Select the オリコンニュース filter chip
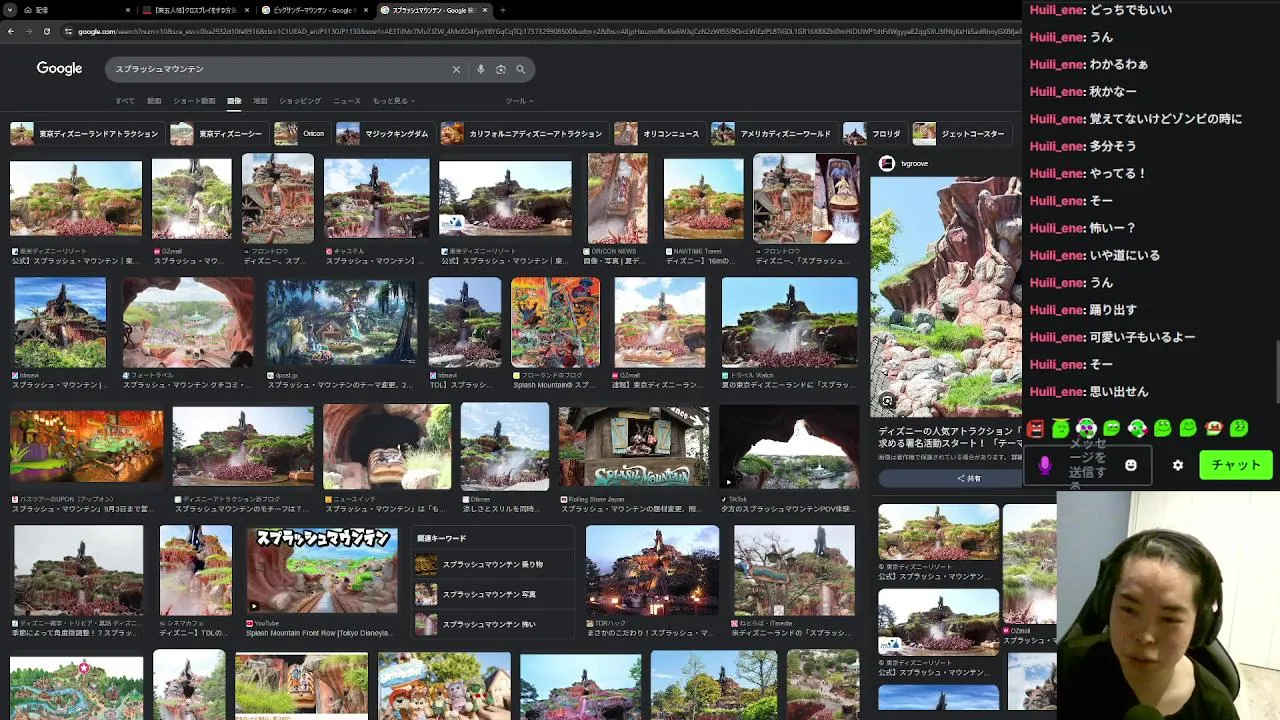 pos(658,134)
